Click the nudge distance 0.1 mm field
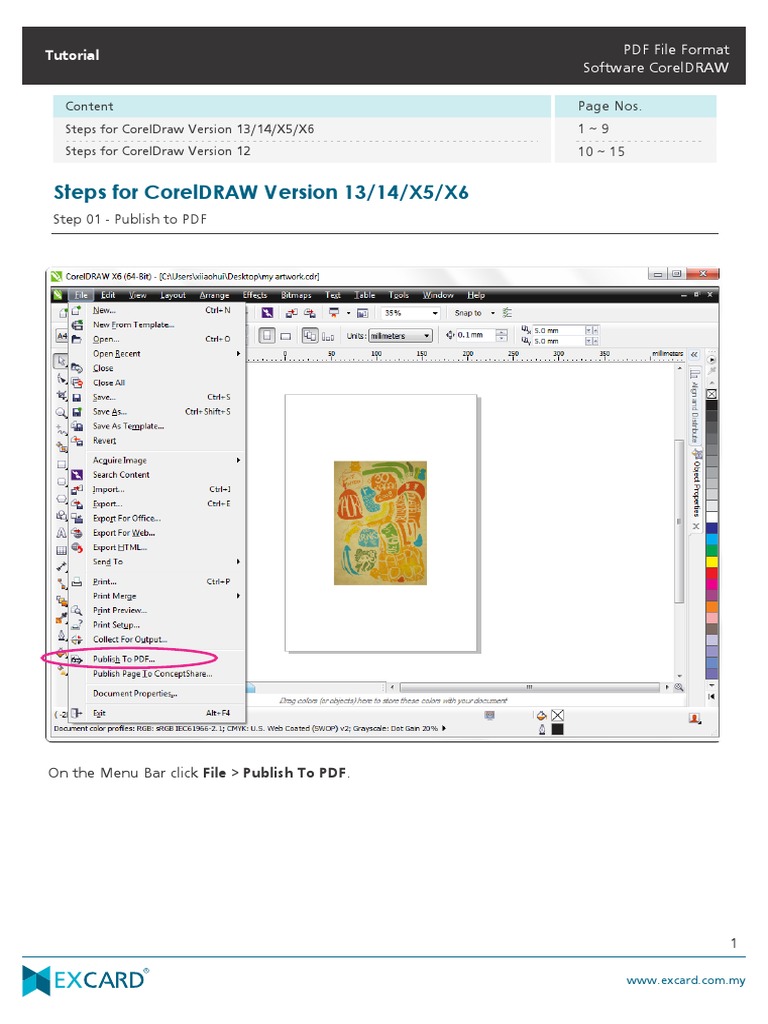This screenshot has height=1024, width=768. coord(475,335)
